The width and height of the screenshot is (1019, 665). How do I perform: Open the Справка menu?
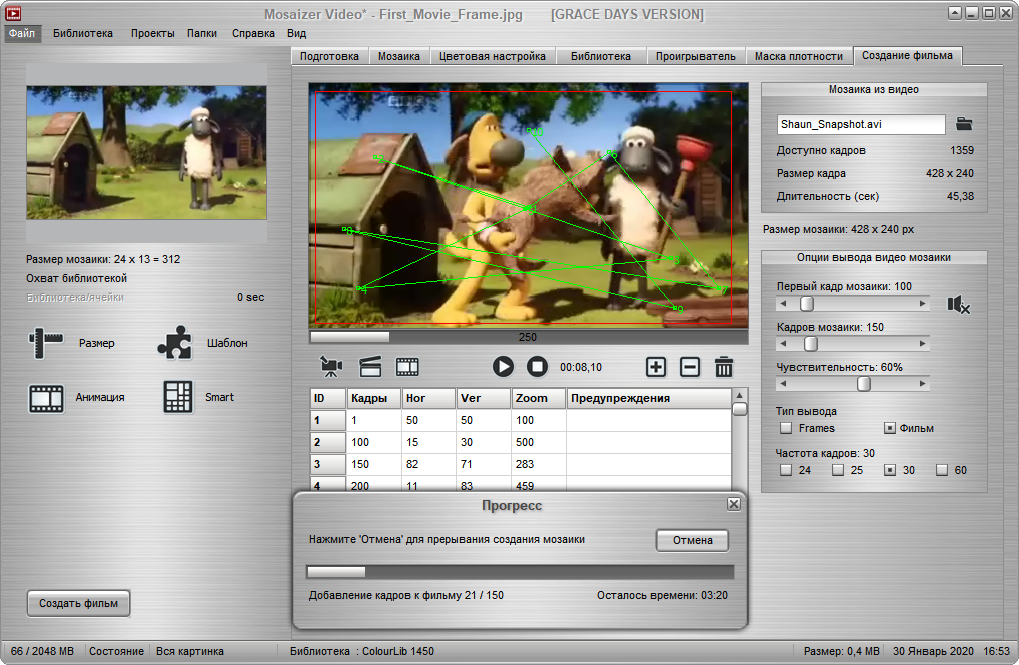coord(253,33)
